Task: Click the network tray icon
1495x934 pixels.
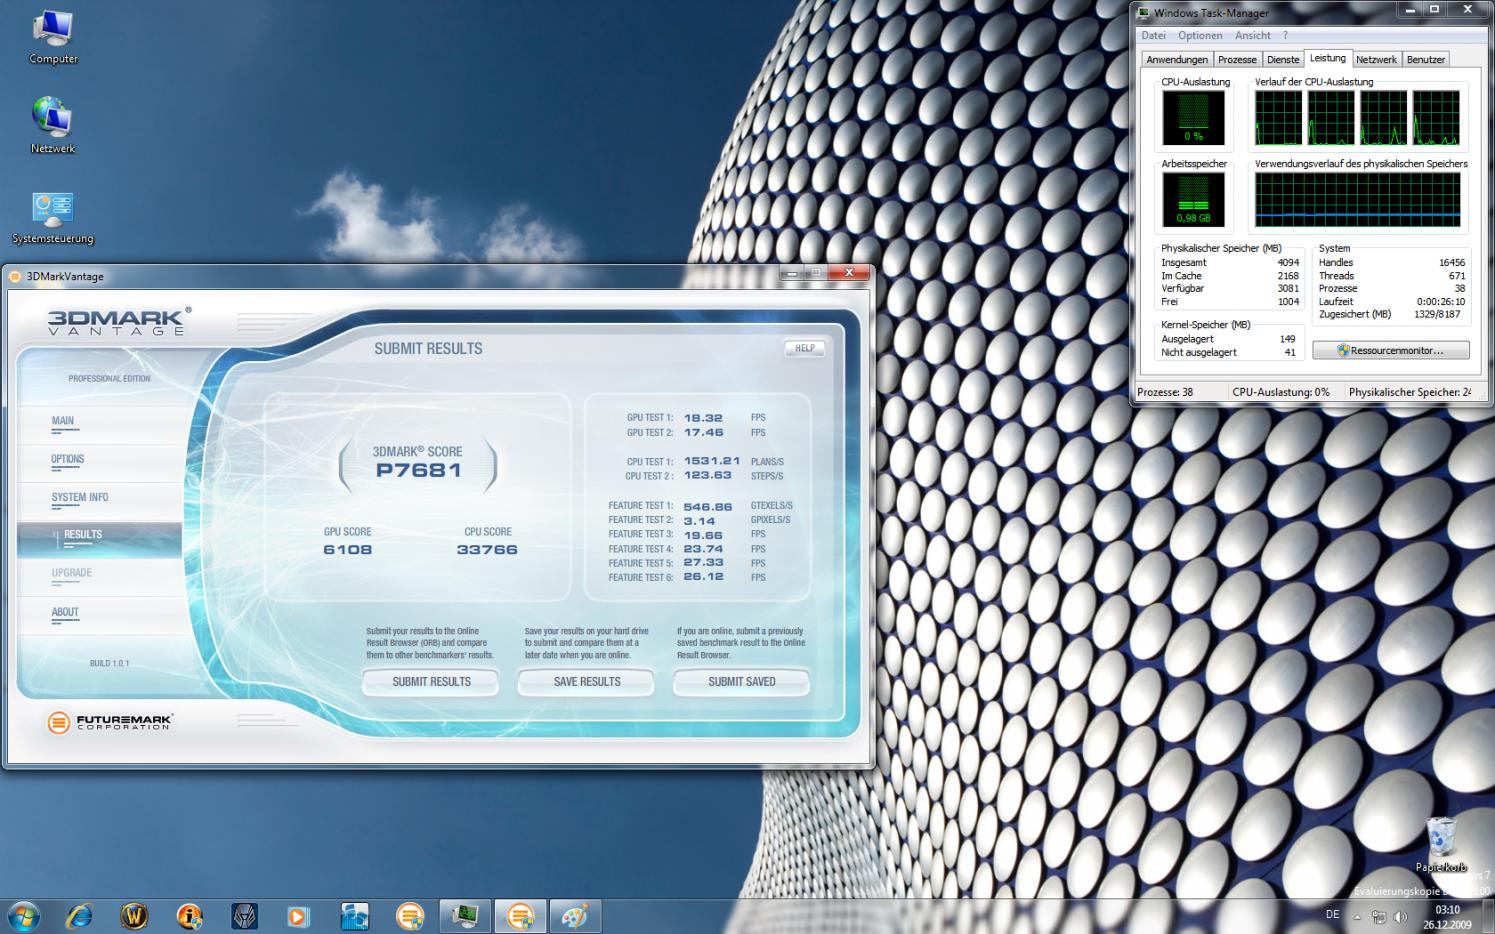Action: (x=1379, y=916)
